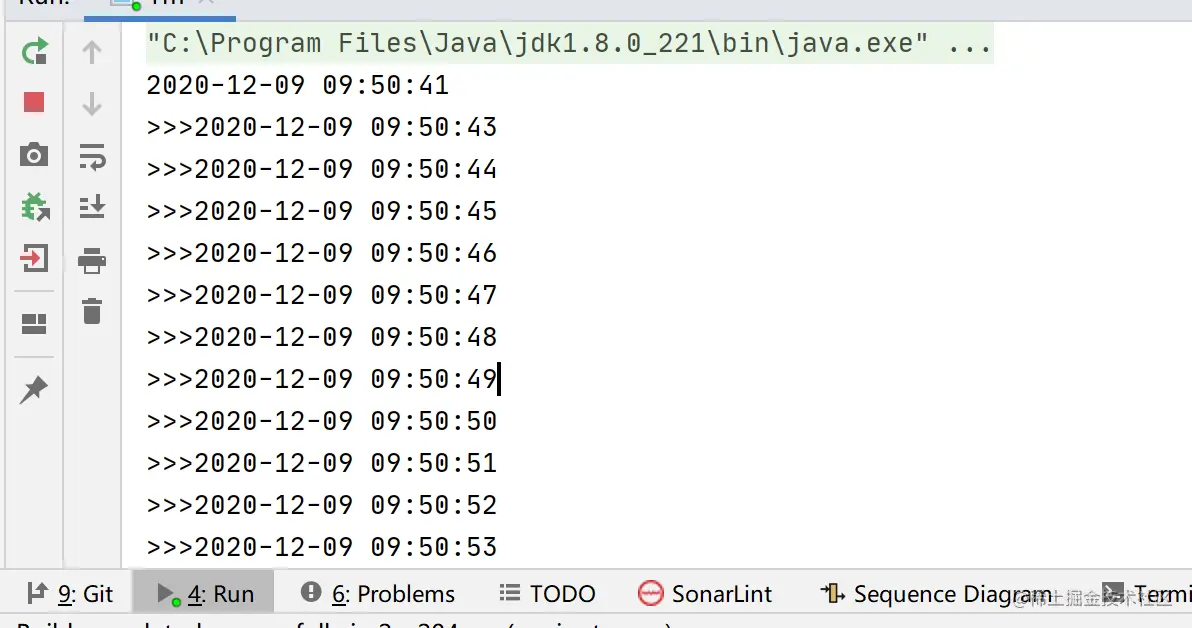The image size is (1192, 628).
Task: Open the 9: Git tool window
Action: pos(70,594)
